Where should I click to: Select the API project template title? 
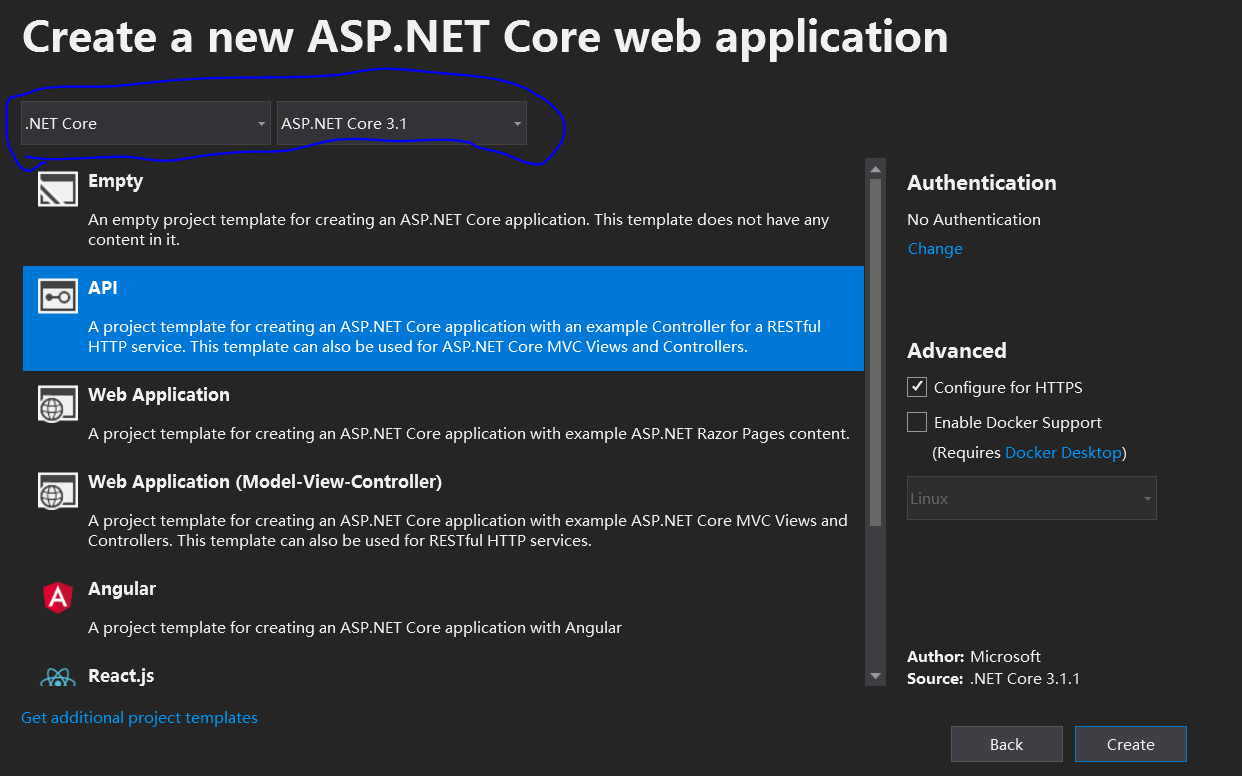pyautogui.click(x=103, y=288)
